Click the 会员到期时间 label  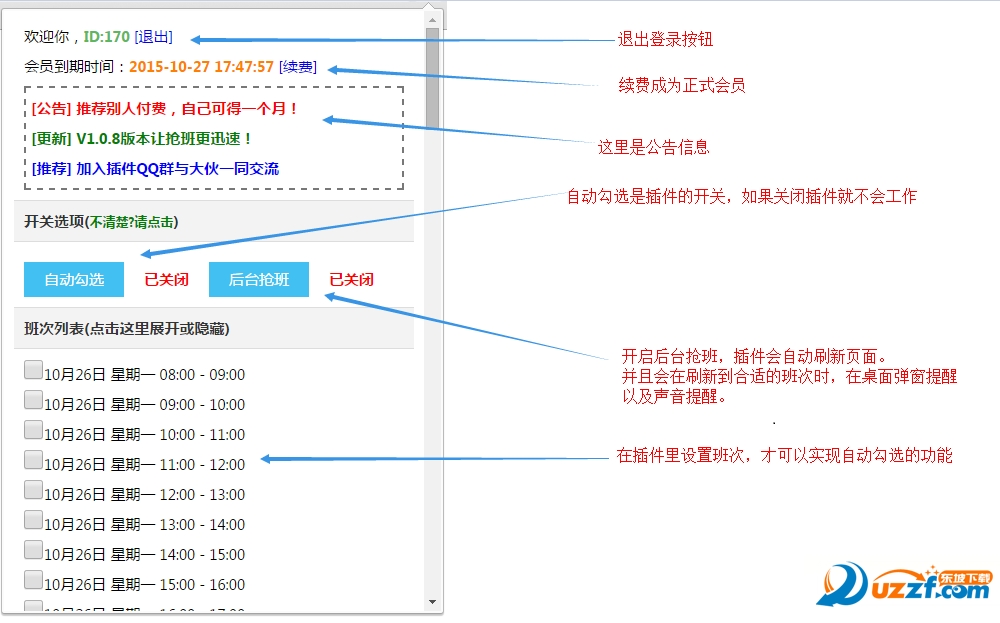click(x=75, y=67)
